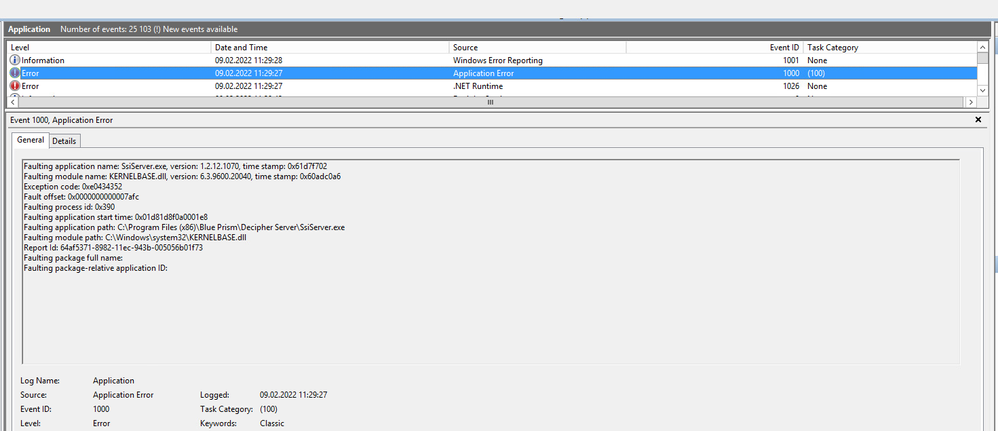Image resolution: width=998 pixels, height=431 pixels.
Task: Sort by Event ID column header
Action: (714, 47)
